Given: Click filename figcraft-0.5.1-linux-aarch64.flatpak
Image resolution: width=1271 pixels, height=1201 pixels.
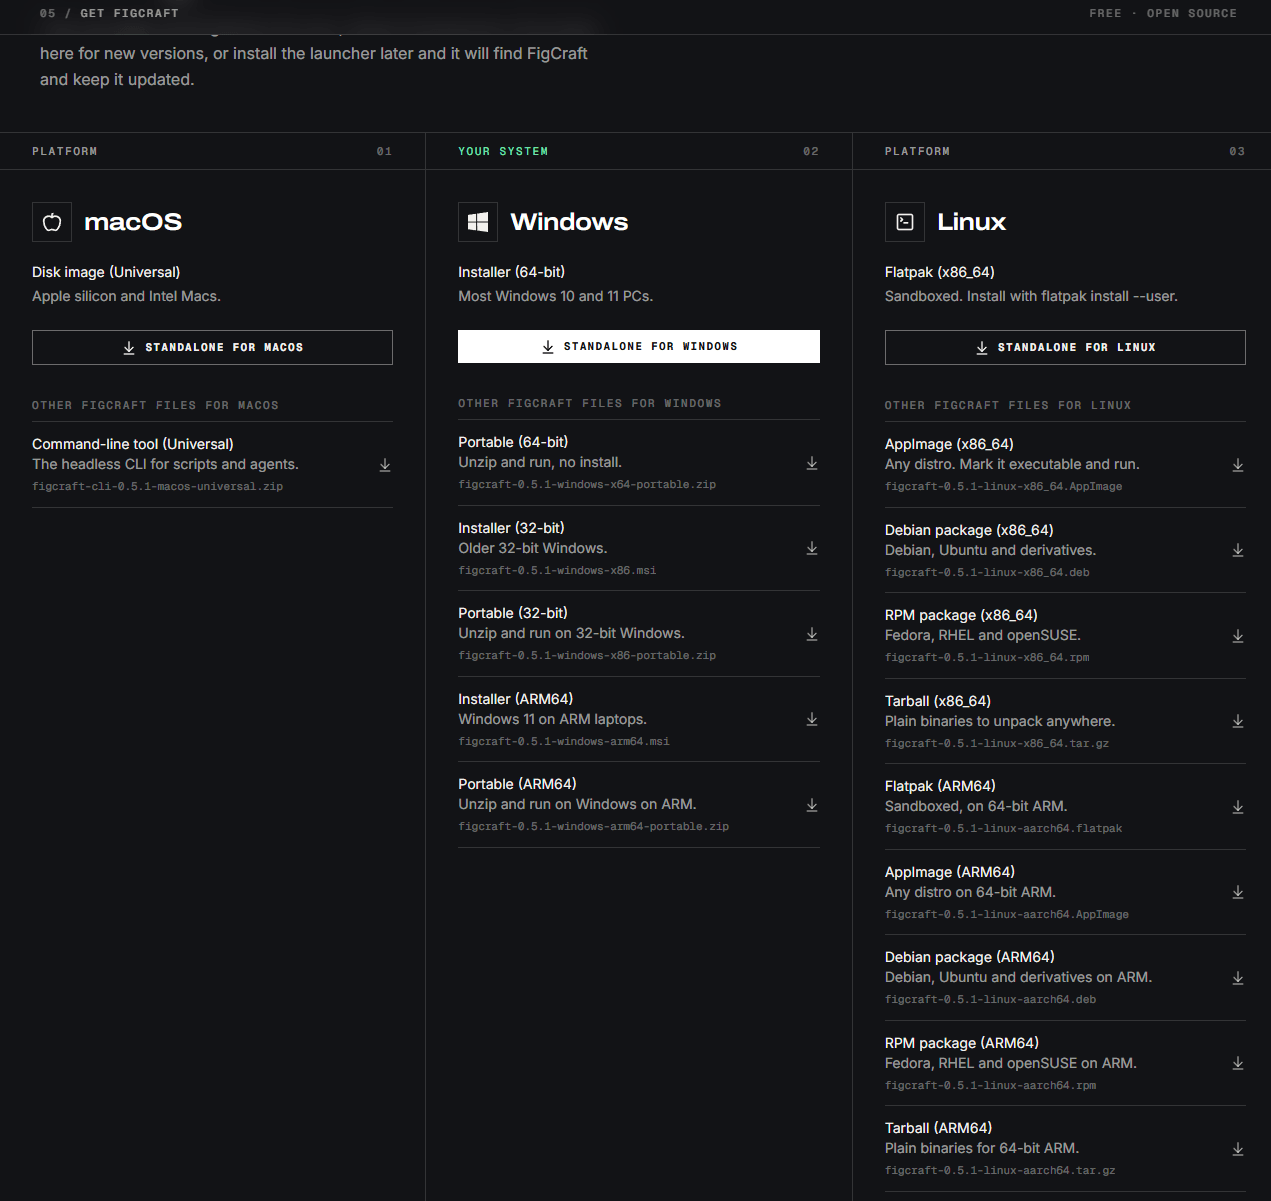Looking at the screenshot, I should [1003, 829].
